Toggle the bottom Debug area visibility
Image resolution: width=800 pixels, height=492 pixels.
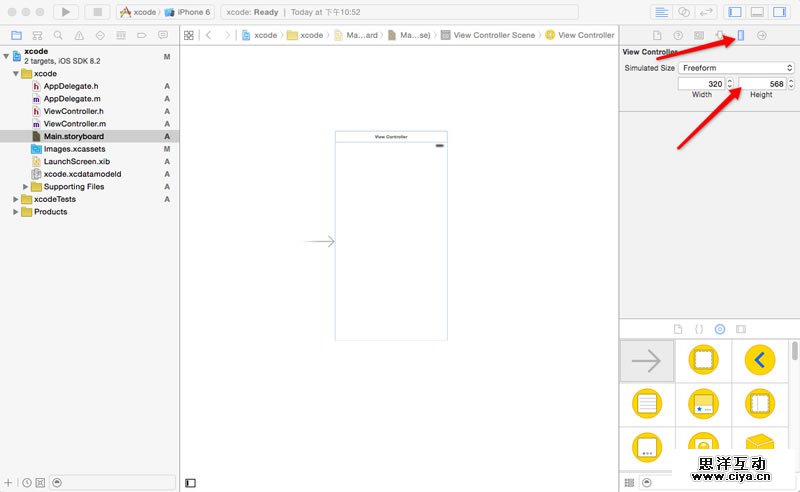point(757,12)
